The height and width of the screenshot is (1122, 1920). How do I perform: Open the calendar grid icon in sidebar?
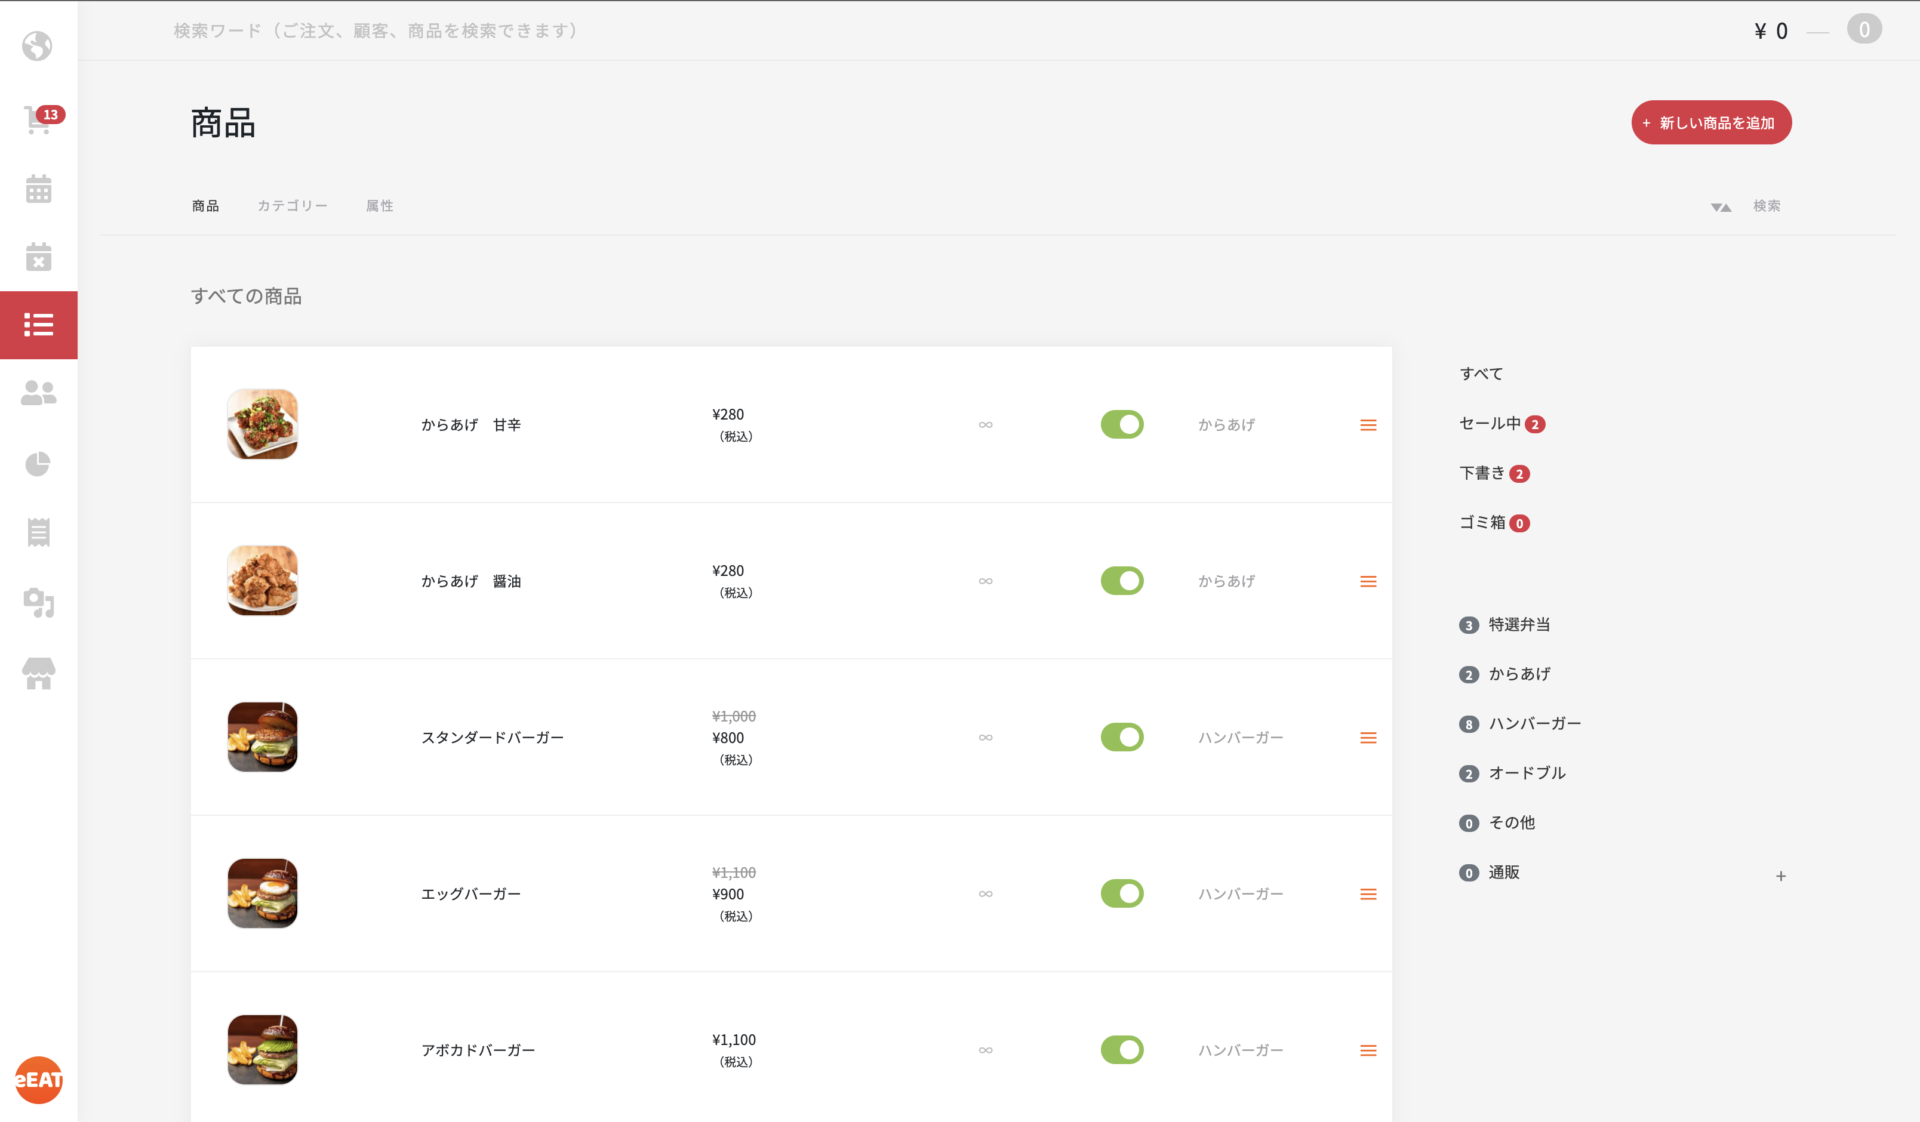38,189
